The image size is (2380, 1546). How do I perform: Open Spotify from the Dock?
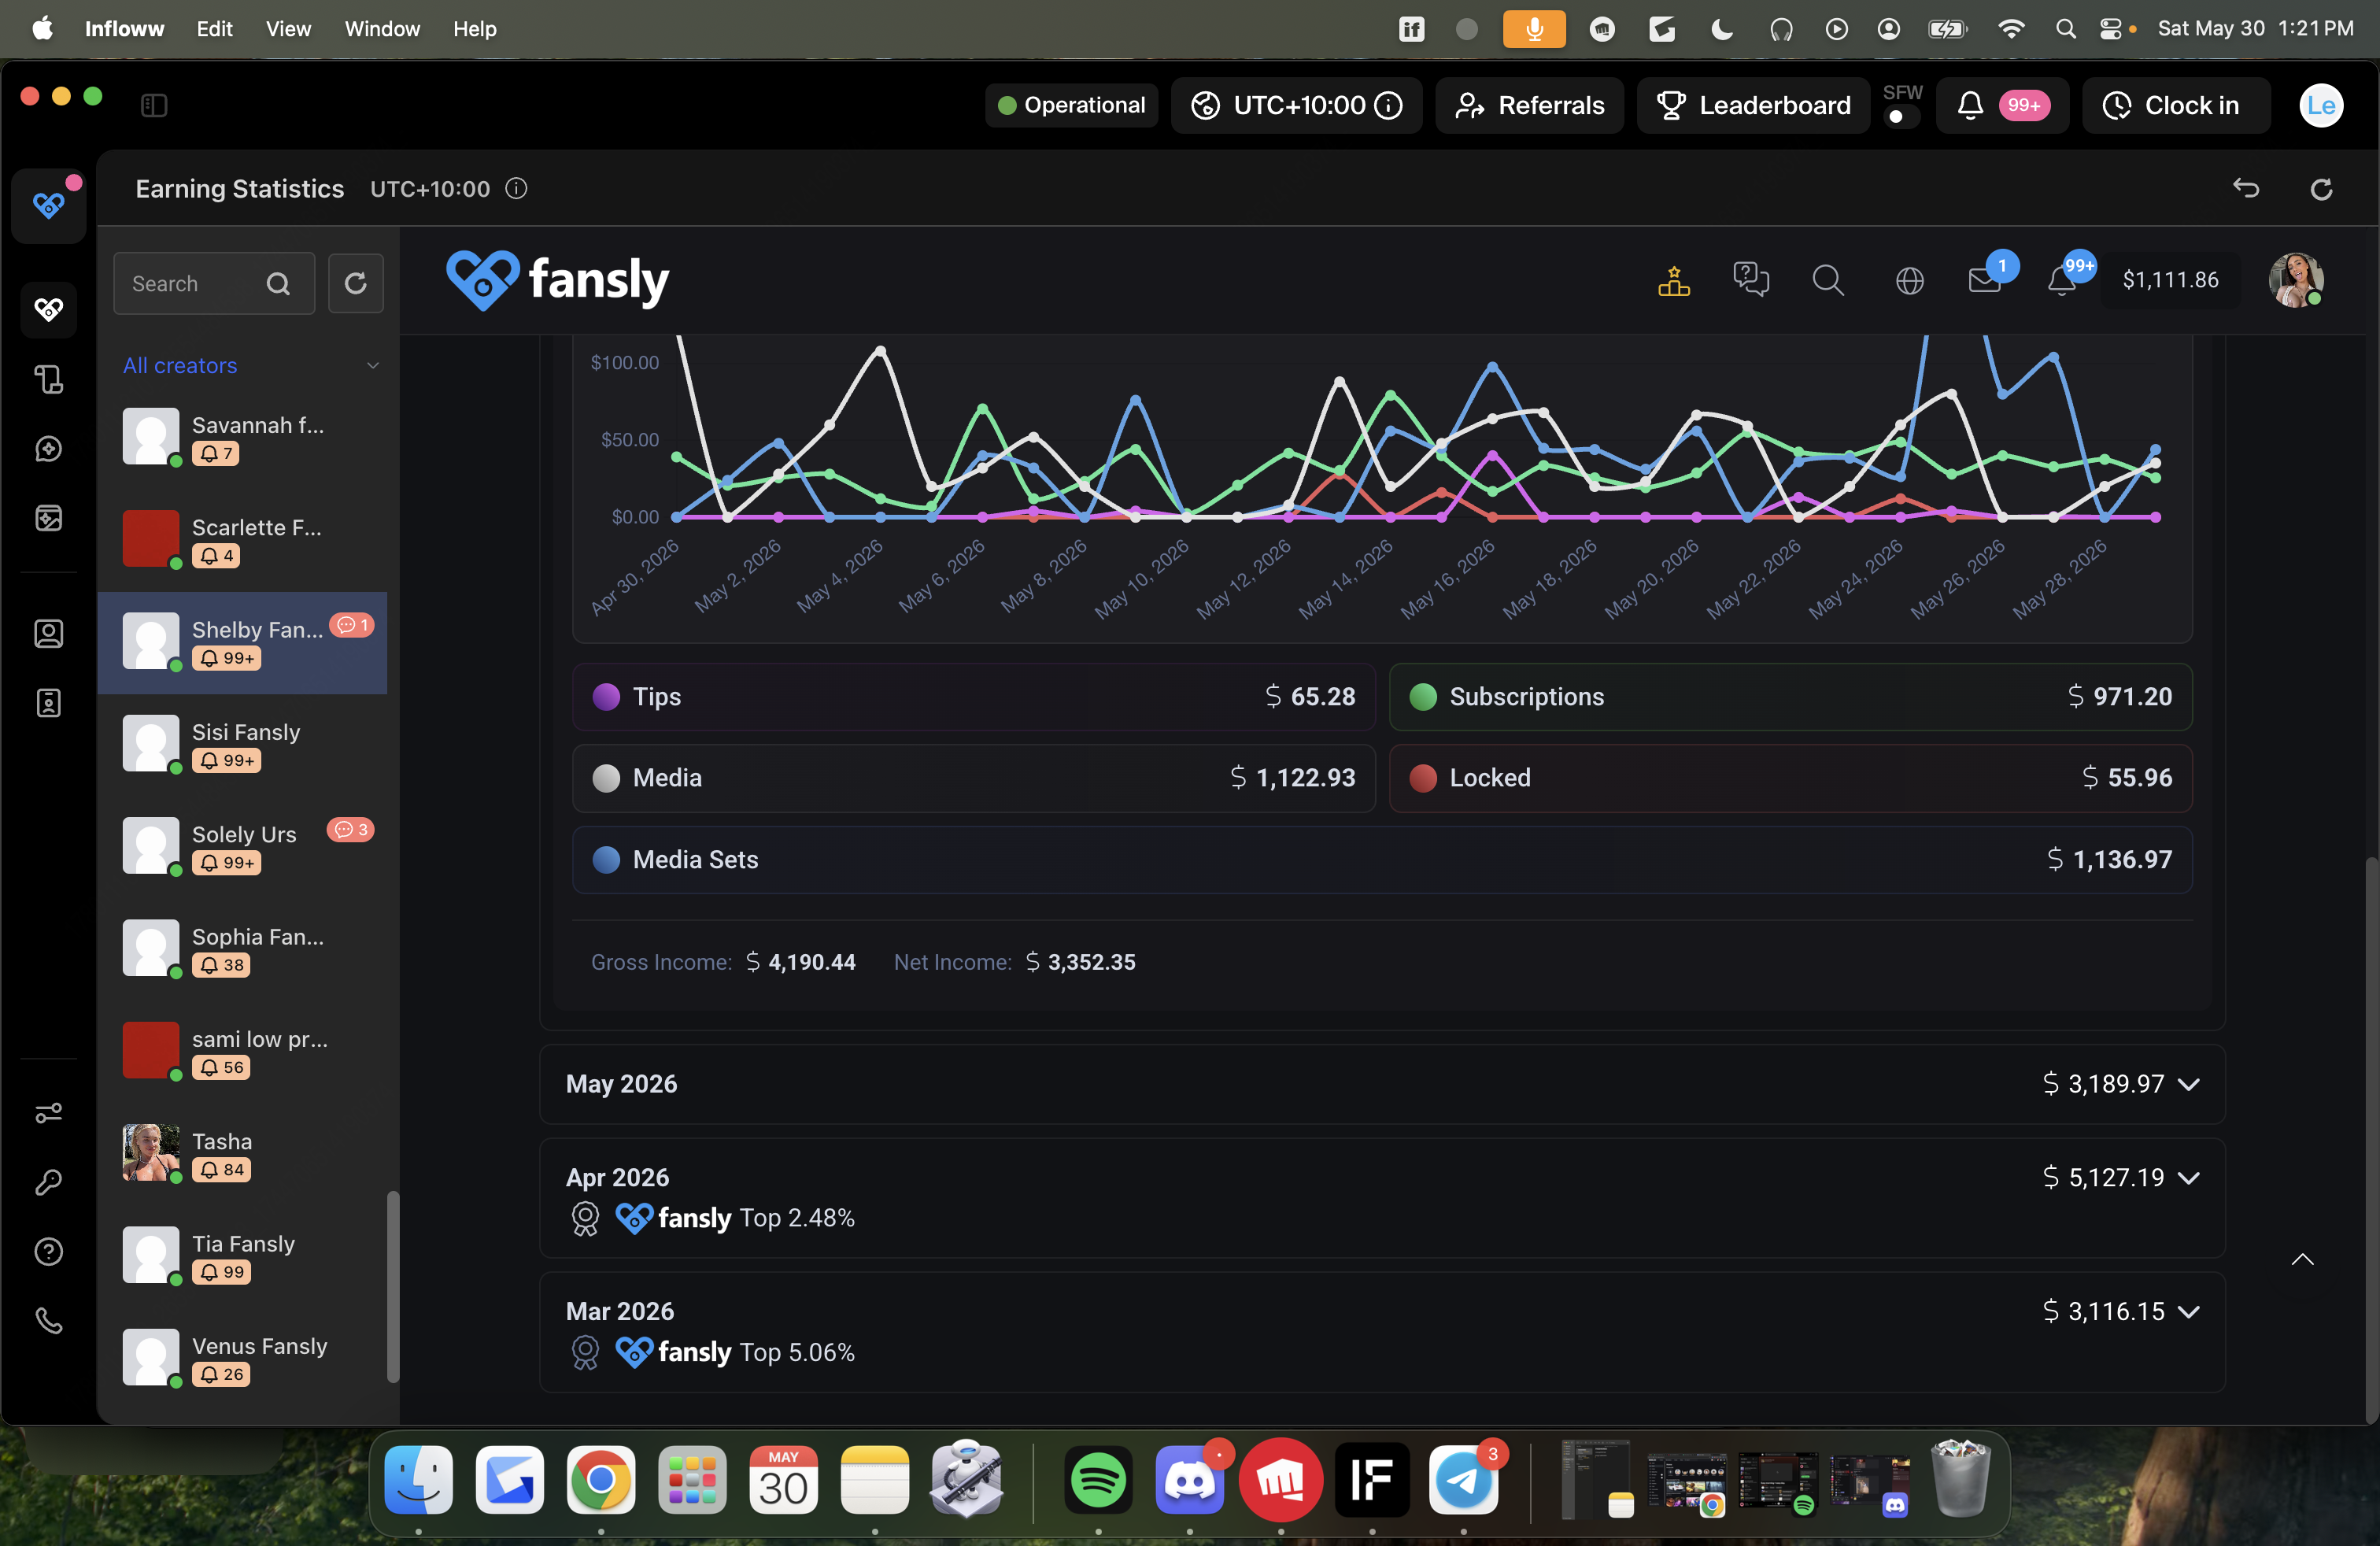point(1098,1479)
